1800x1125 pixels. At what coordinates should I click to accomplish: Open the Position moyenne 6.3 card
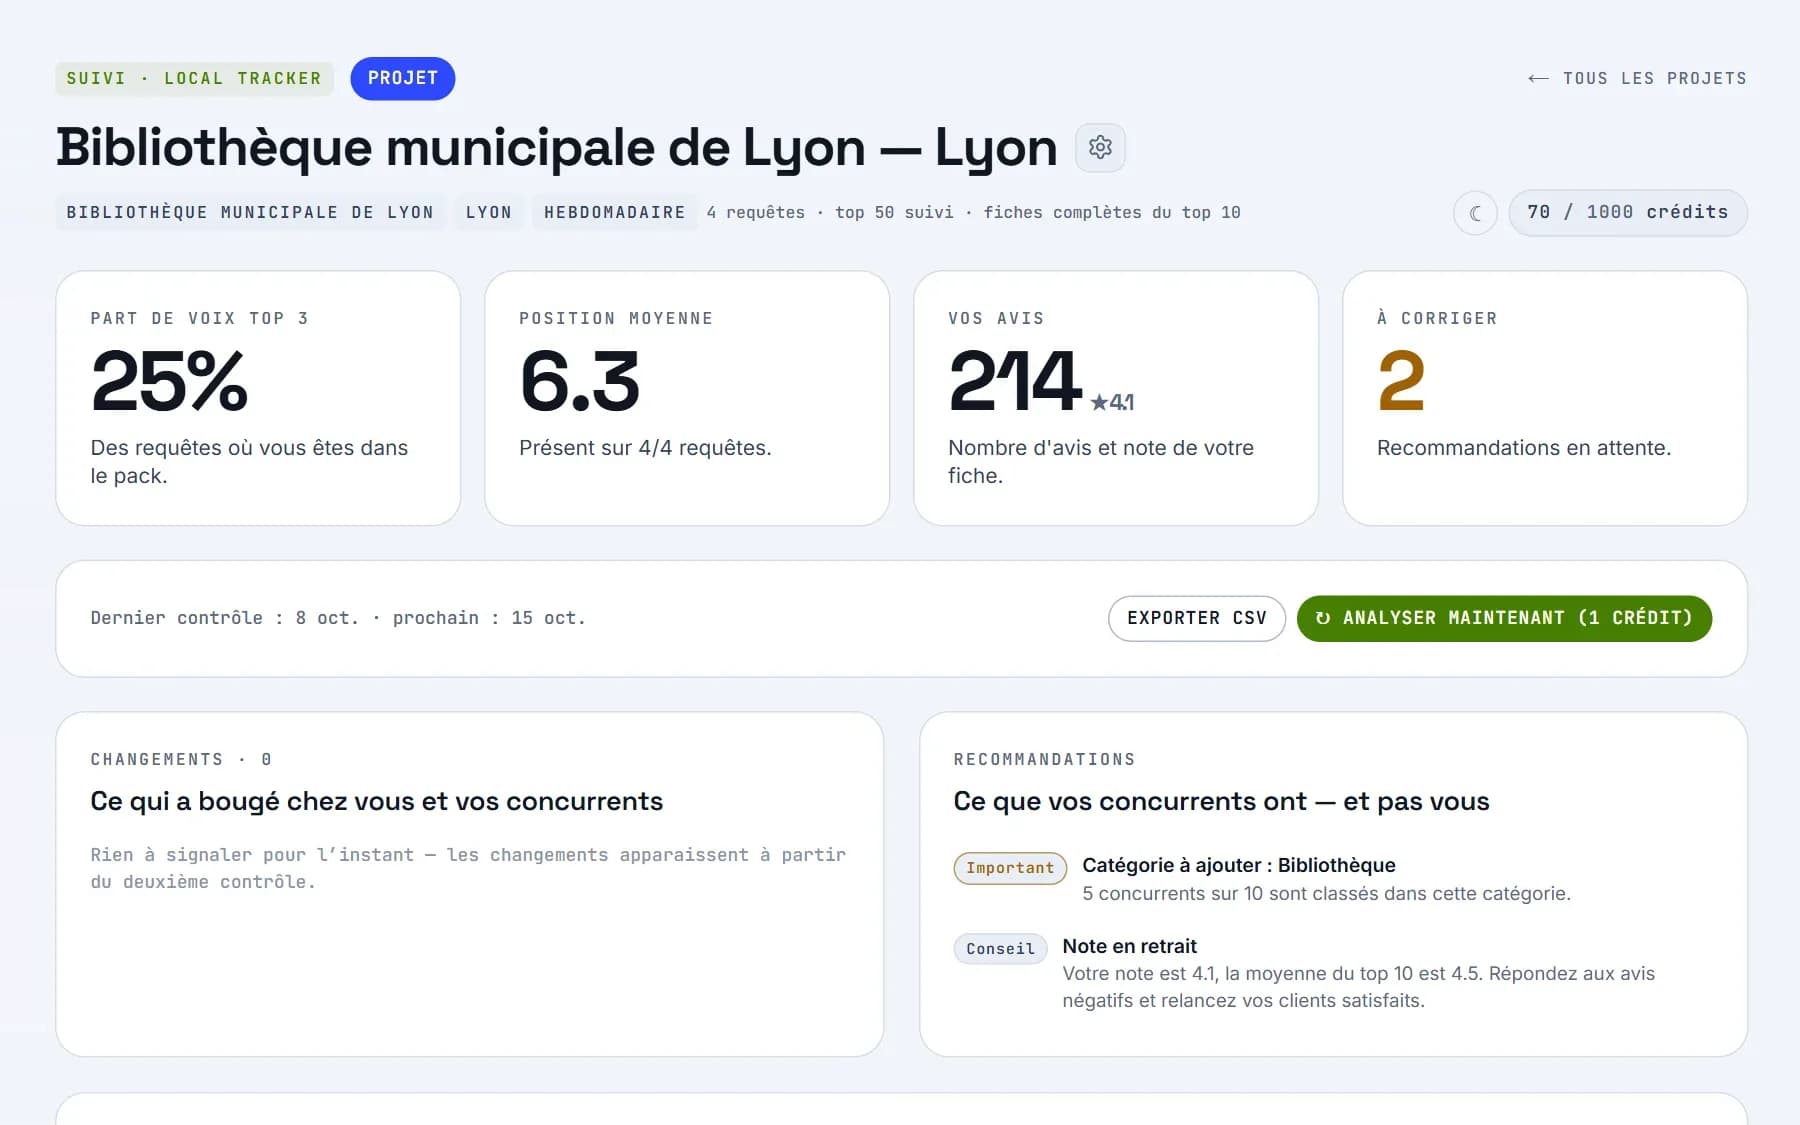pyautogui.click(x=687, y=398)
